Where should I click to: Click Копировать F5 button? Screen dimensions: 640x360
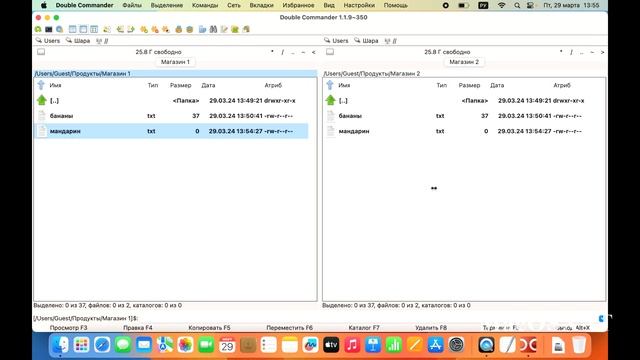point(209,328)
